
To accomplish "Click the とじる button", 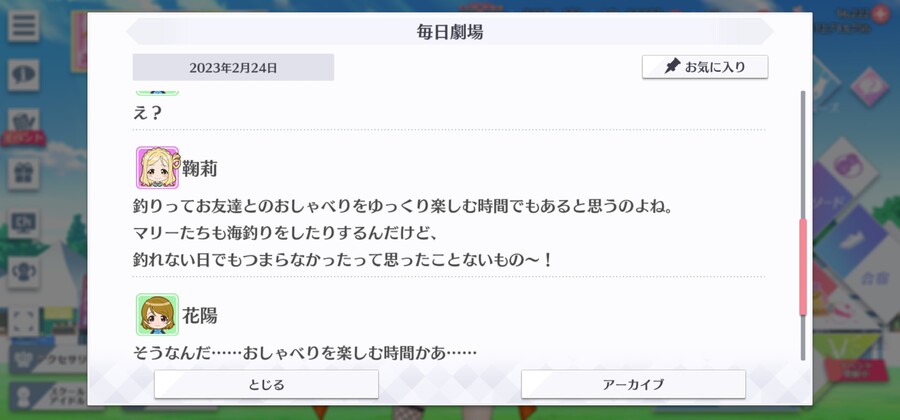I will (266, 384).
